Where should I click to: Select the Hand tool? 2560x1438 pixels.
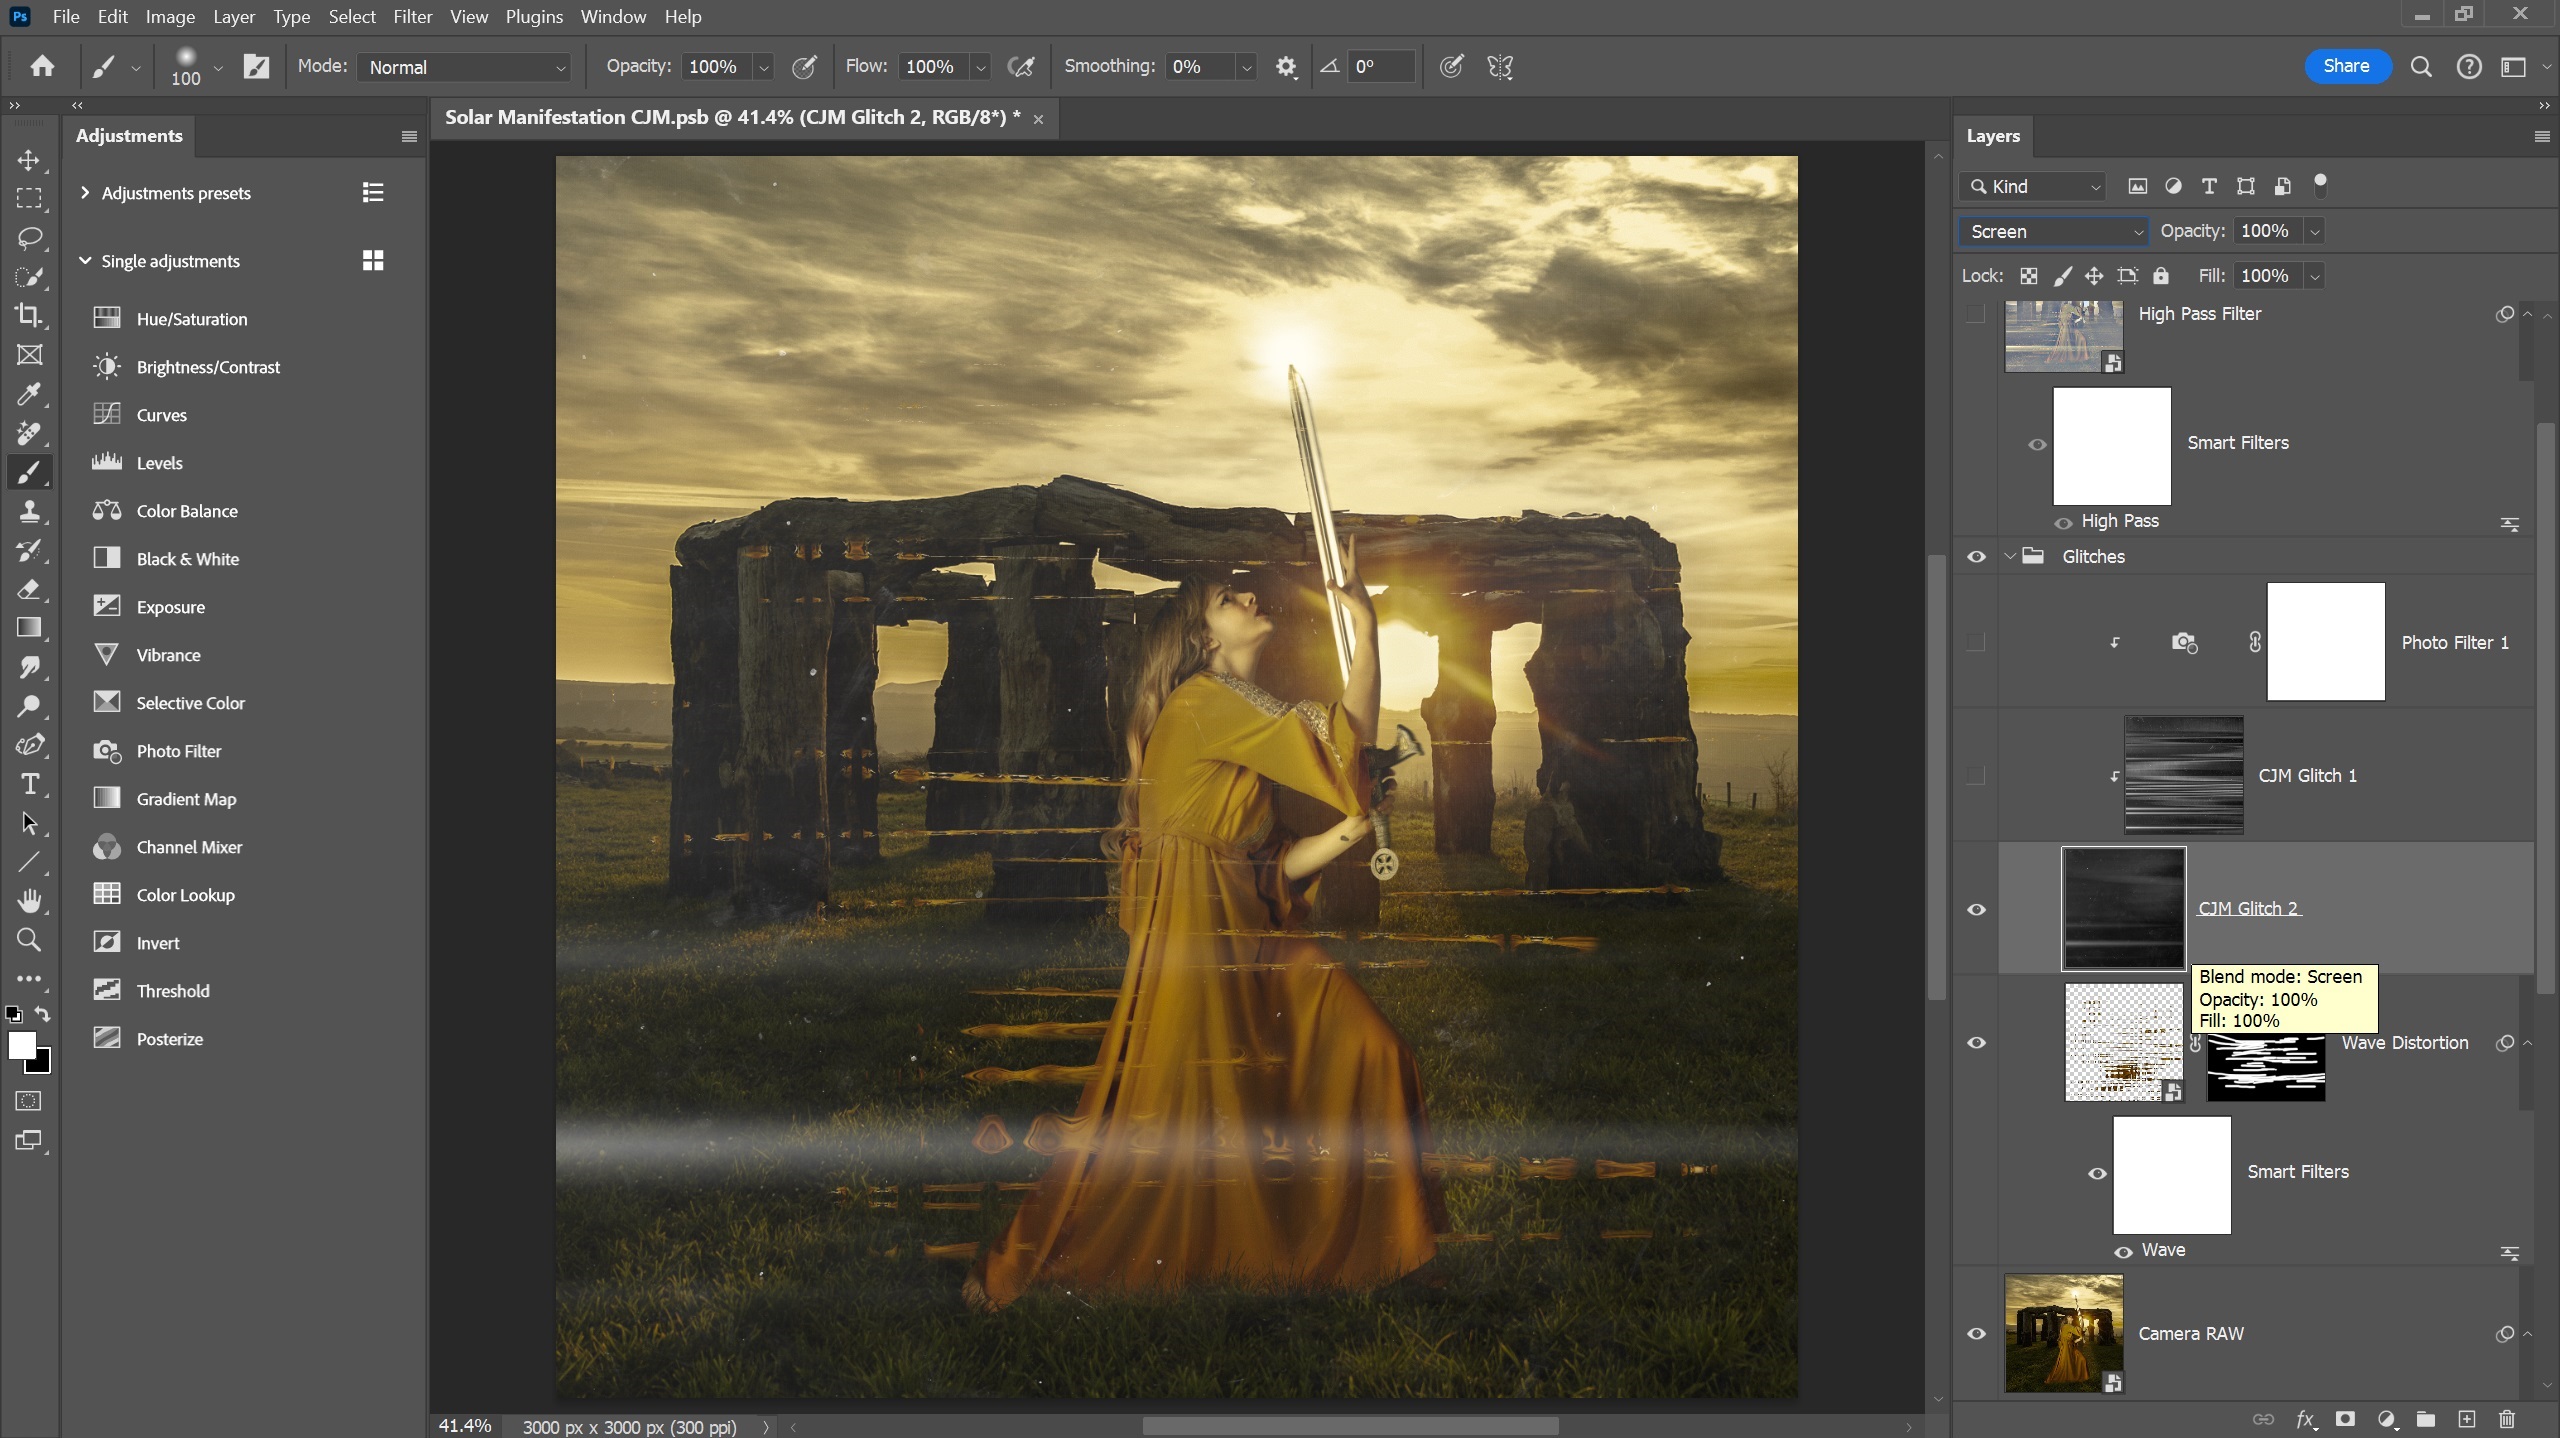tap(29, 901)
